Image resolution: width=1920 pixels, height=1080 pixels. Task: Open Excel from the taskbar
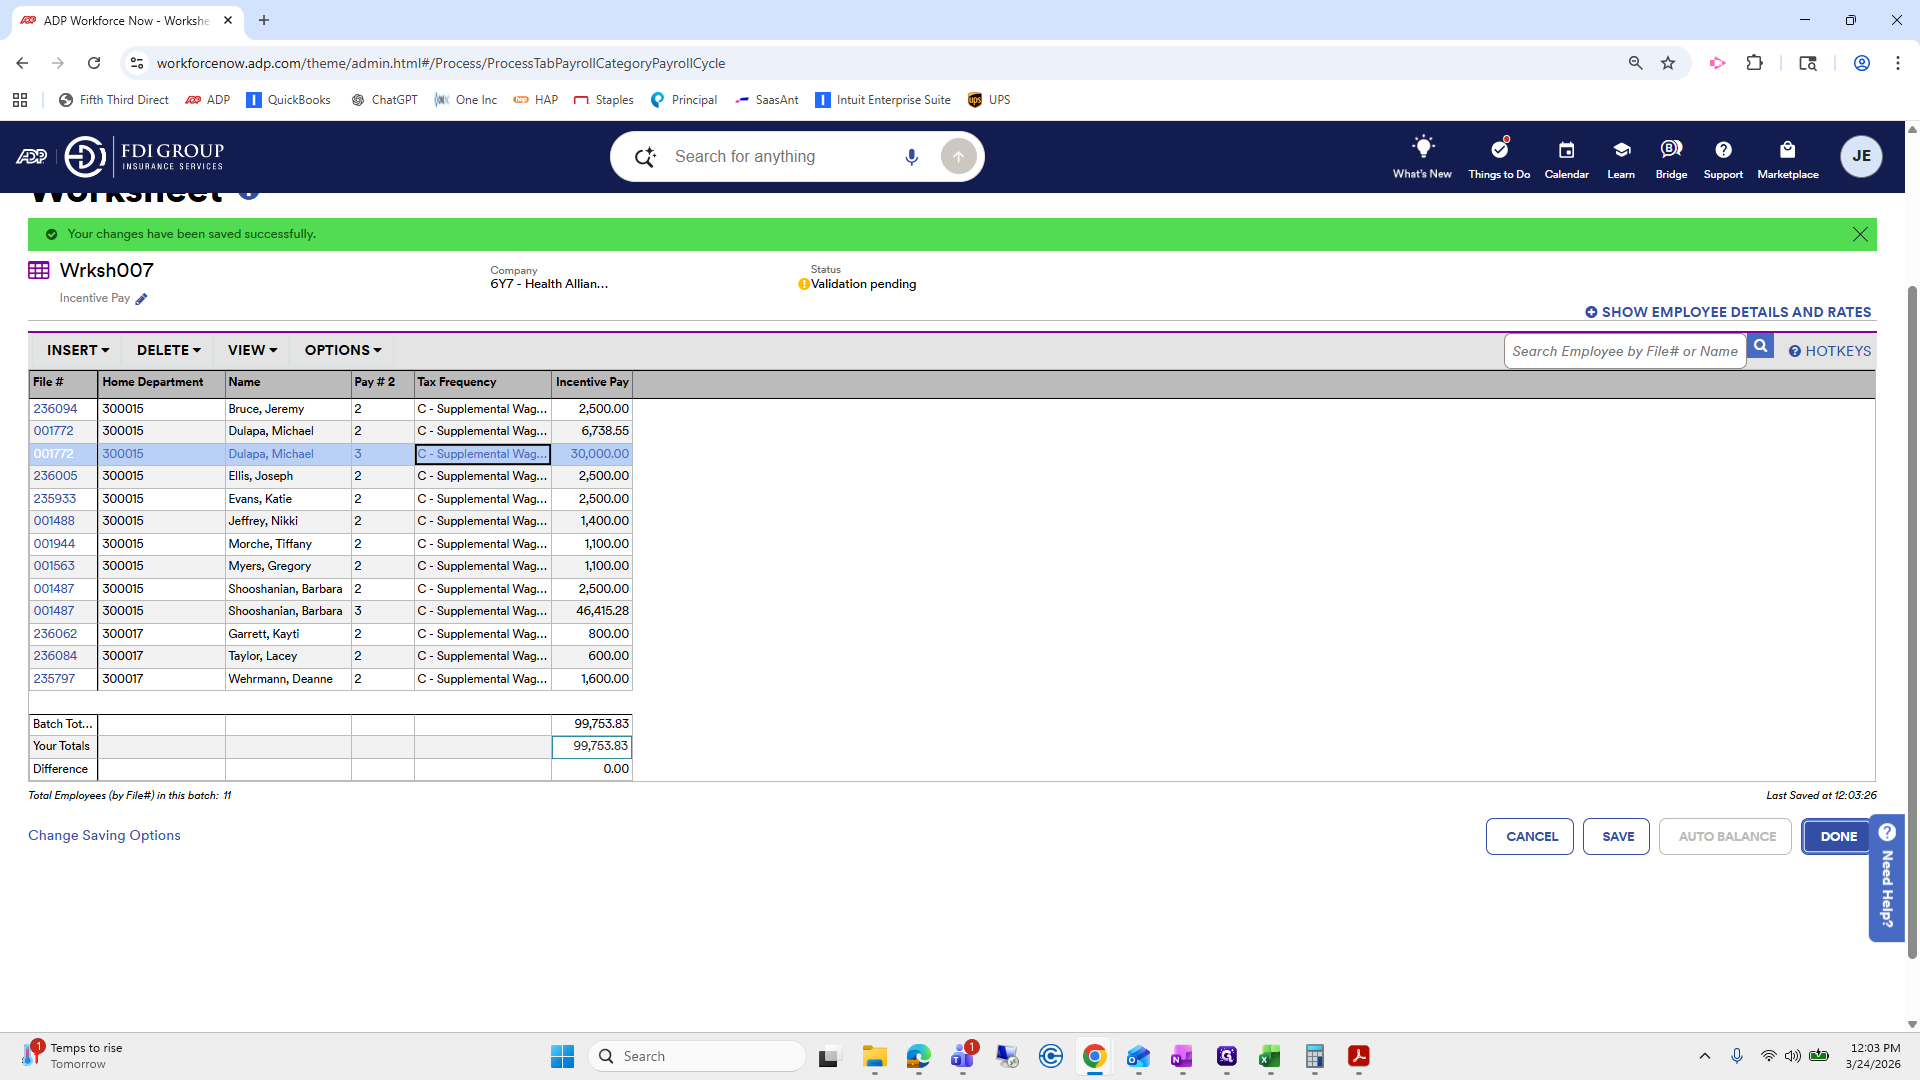pos(1271,1055)
